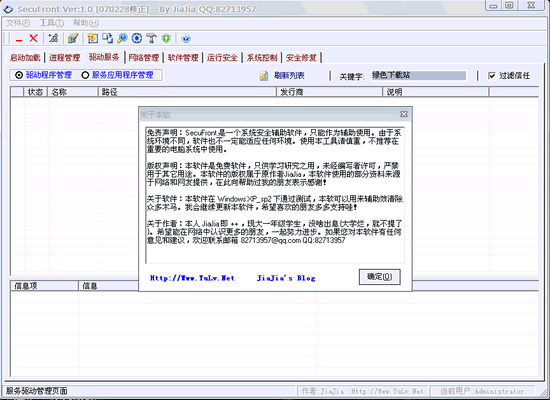
Task: Select the 服务应用程序管理 radio button
Action: tap(85, 75)
